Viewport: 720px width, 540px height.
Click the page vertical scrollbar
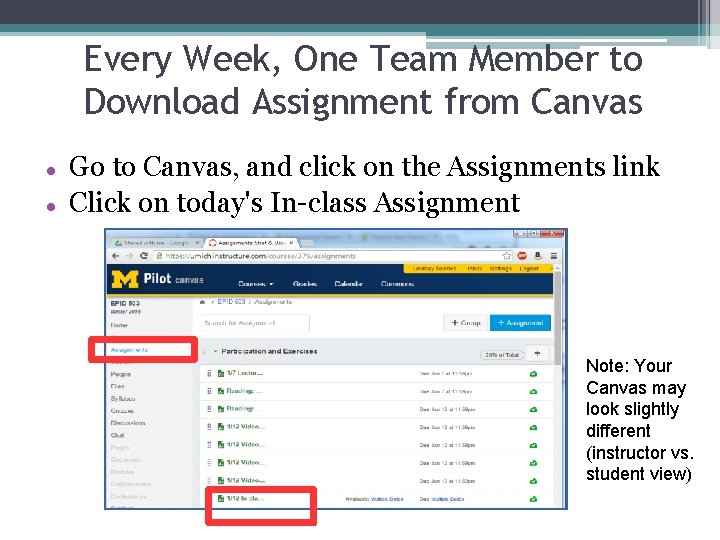557,317
